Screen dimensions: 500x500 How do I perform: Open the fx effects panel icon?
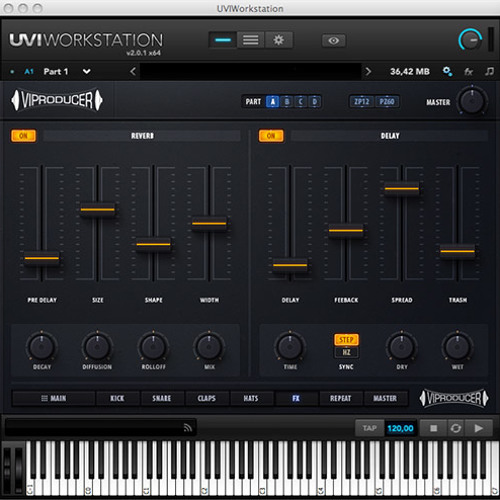(x=468, y=71)
